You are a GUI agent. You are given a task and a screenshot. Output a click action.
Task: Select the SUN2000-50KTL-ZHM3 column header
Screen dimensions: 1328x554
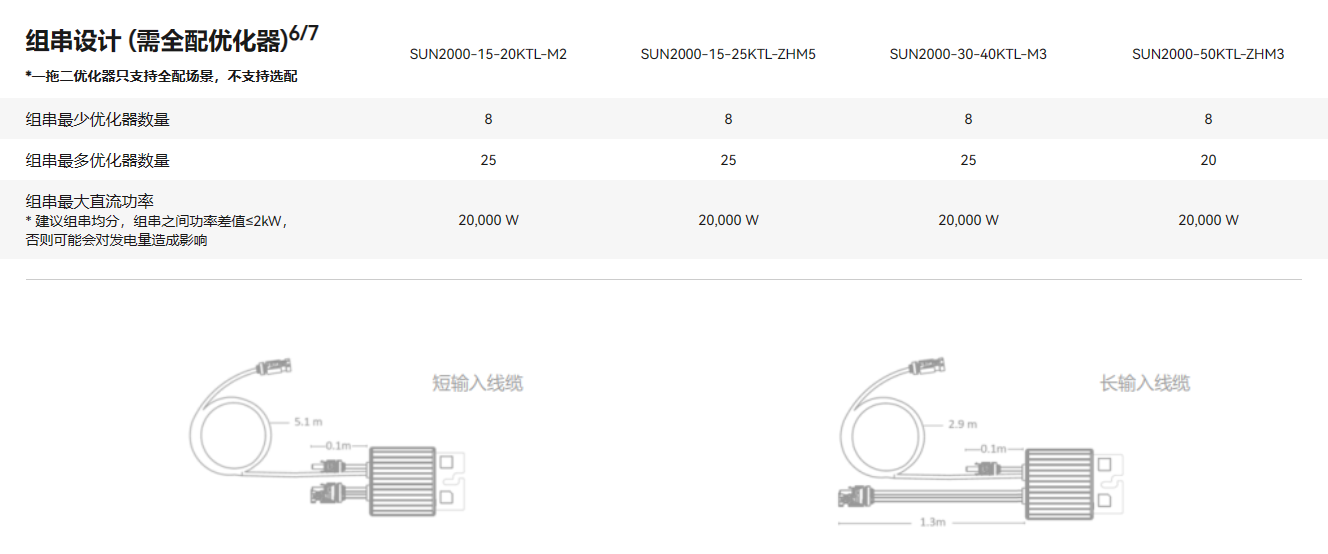[x=1208, y=54]
